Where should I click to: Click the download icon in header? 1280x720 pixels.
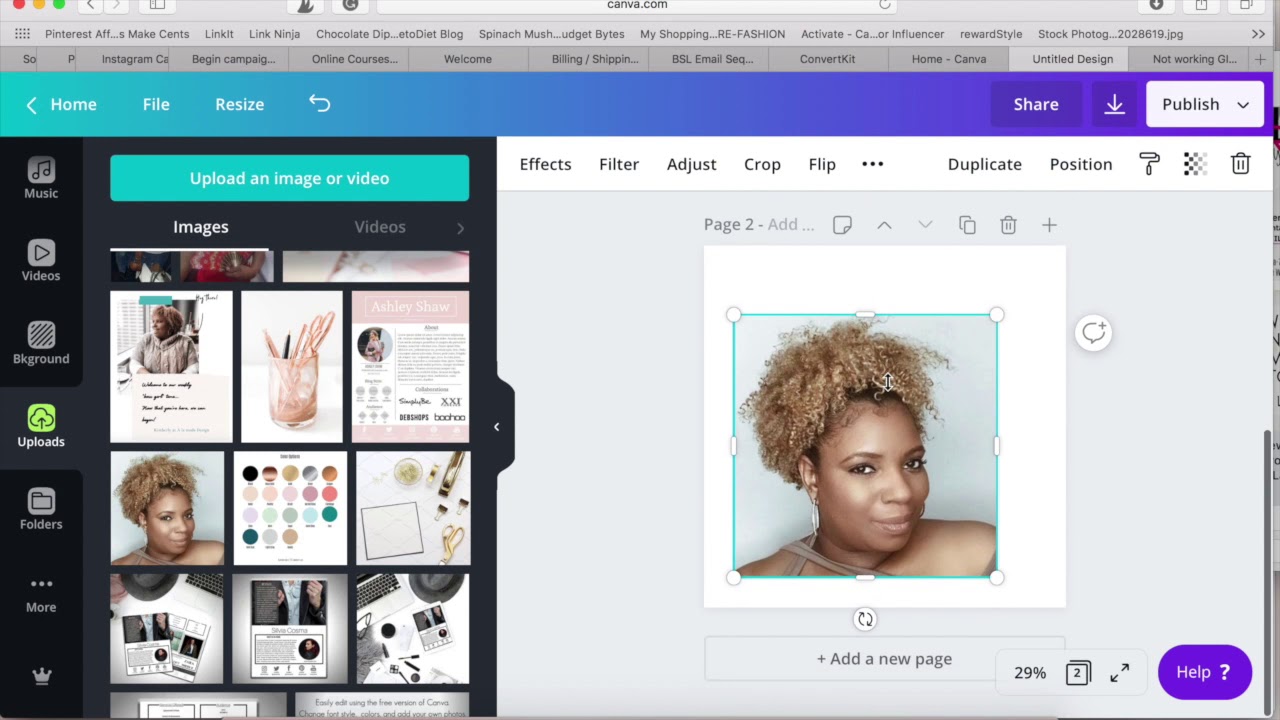pos(1114,104)
